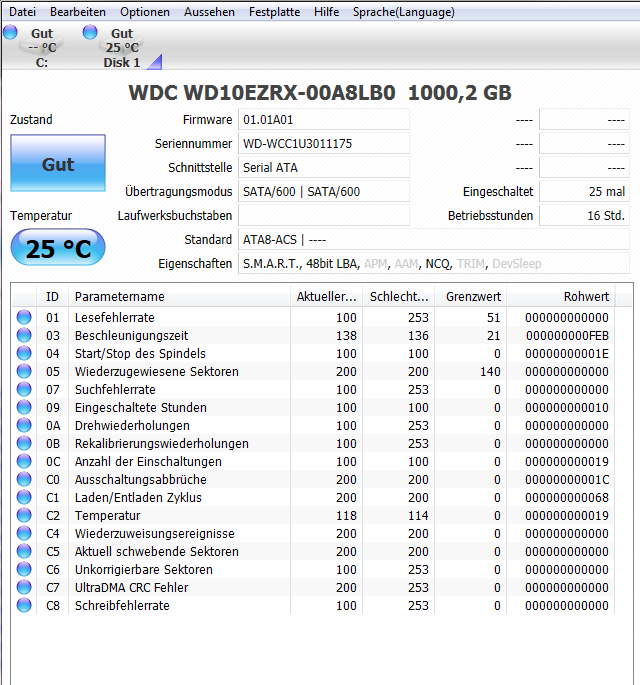Click the blue status orb for C: drive
Screen dimensions: 640x685
pyautogui.click(x=10, y=32)
